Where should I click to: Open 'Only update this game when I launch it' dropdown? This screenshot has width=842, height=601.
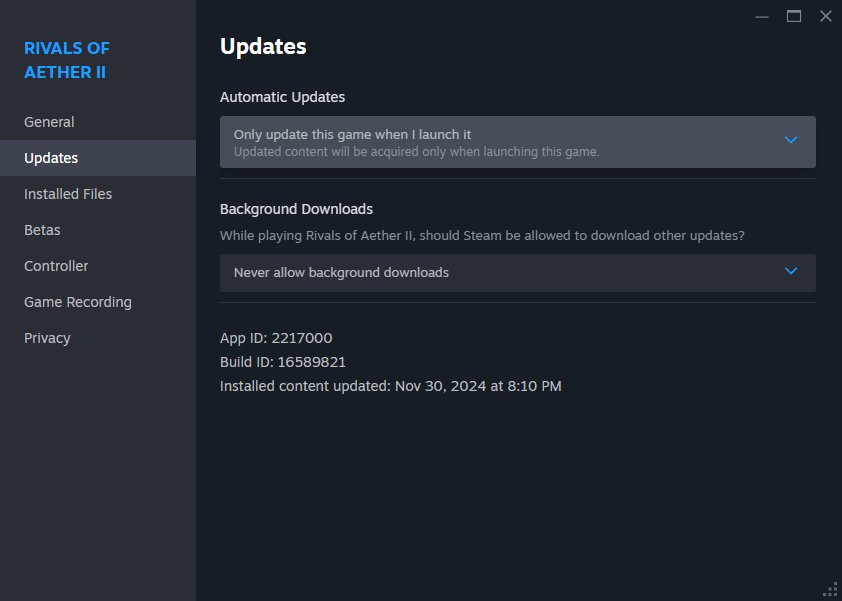[x=518, y=142]
